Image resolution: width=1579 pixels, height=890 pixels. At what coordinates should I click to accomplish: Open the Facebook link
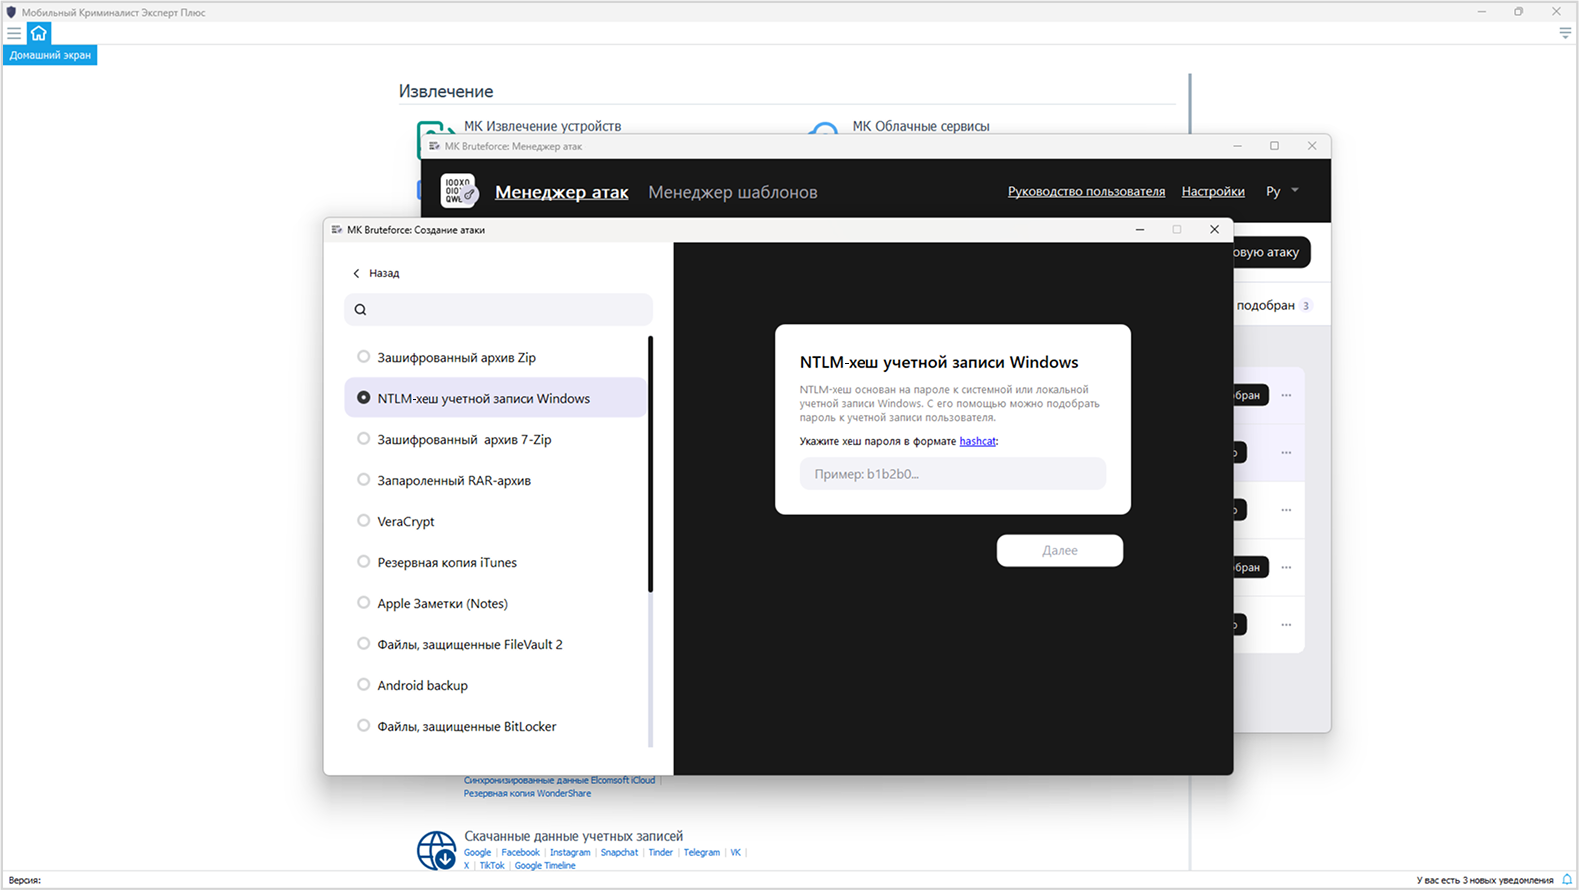coord(520,853)
